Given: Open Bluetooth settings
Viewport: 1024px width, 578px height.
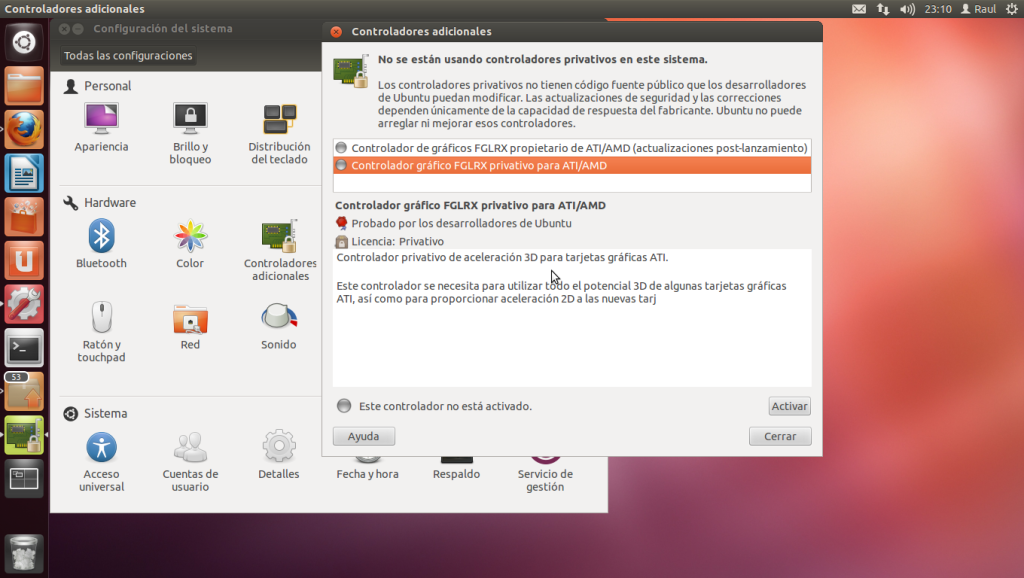Looking at the screenshot, I should [101, 244].
